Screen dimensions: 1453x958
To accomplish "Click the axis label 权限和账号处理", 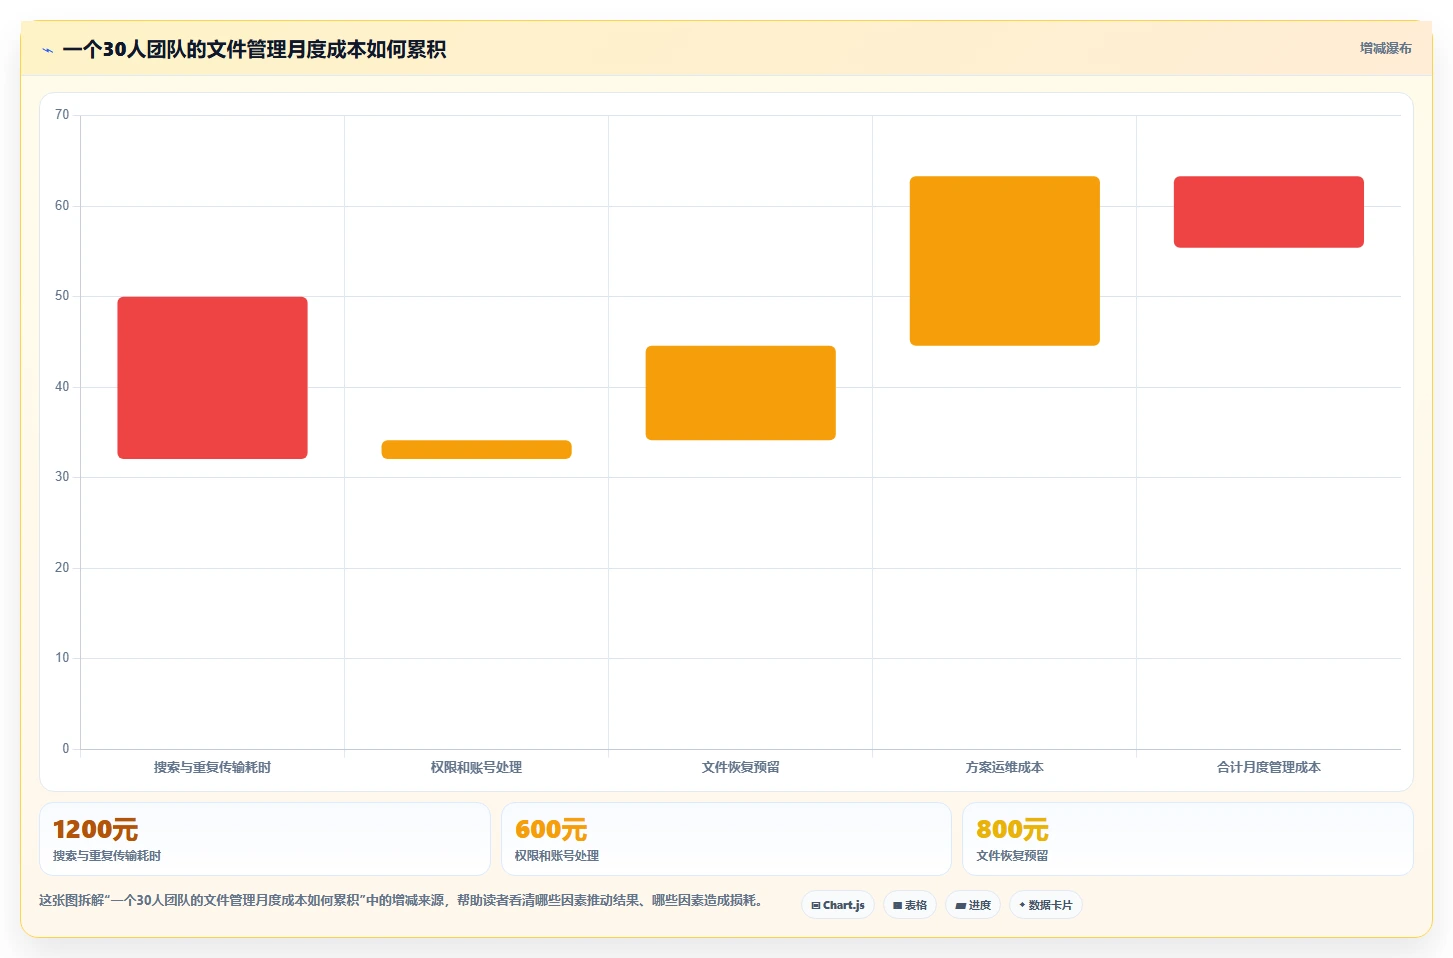I will click(476, 767).
